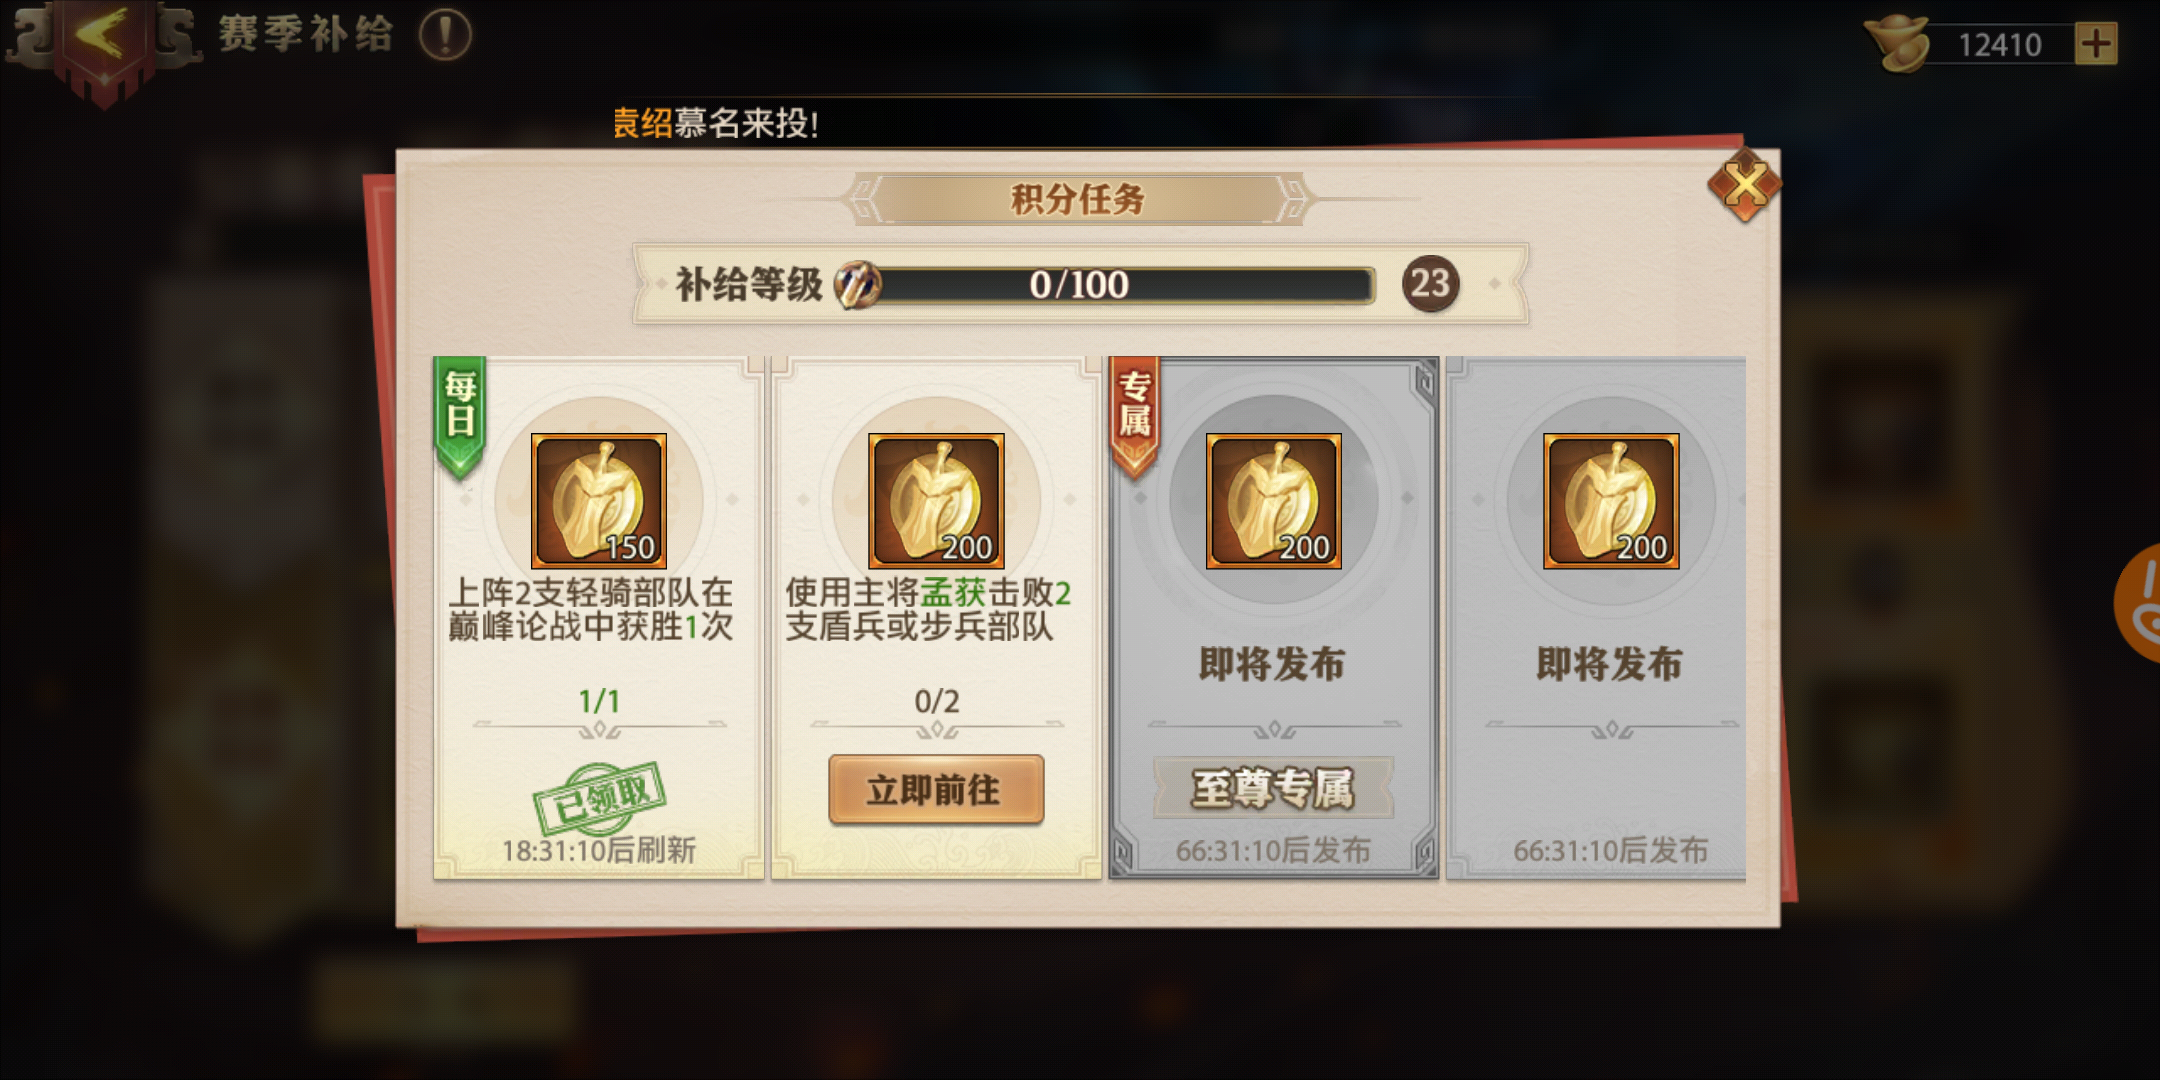Click the gold ingot currency icon
The height and width of the screenshot is (1080, 2160).
[x=1896, y=44]
